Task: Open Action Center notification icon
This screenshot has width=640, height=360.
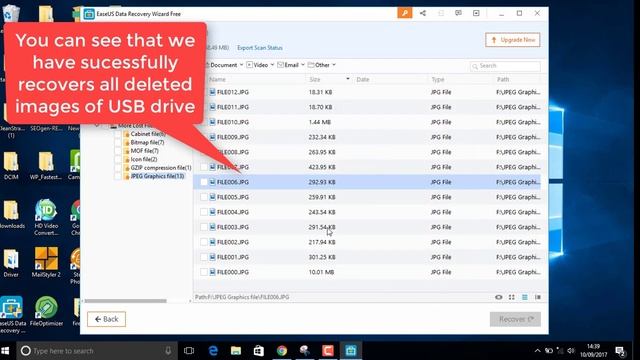Action: (x=621, y=351)
